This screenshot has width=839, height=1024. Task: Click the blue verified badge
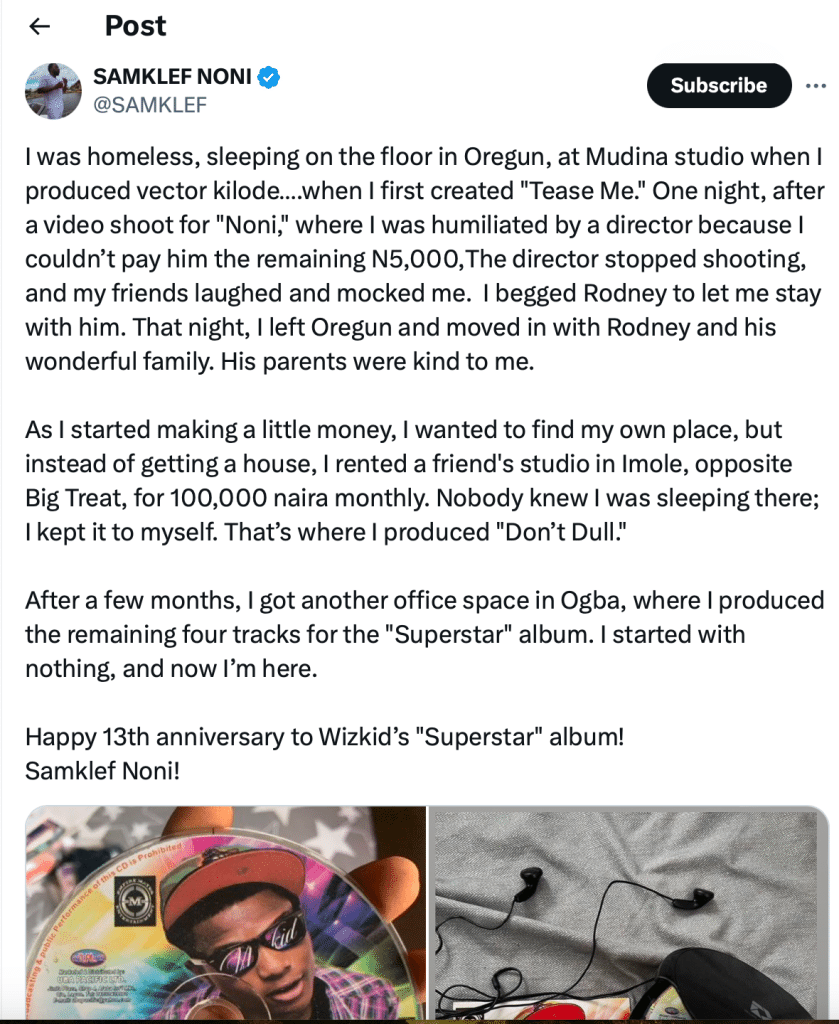coord(270,76)
